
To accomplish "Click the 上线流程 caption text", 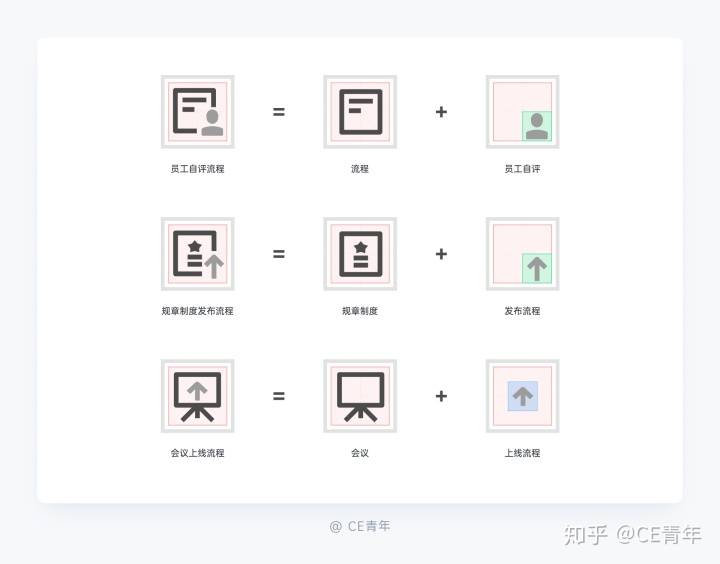I will (523, 453).
